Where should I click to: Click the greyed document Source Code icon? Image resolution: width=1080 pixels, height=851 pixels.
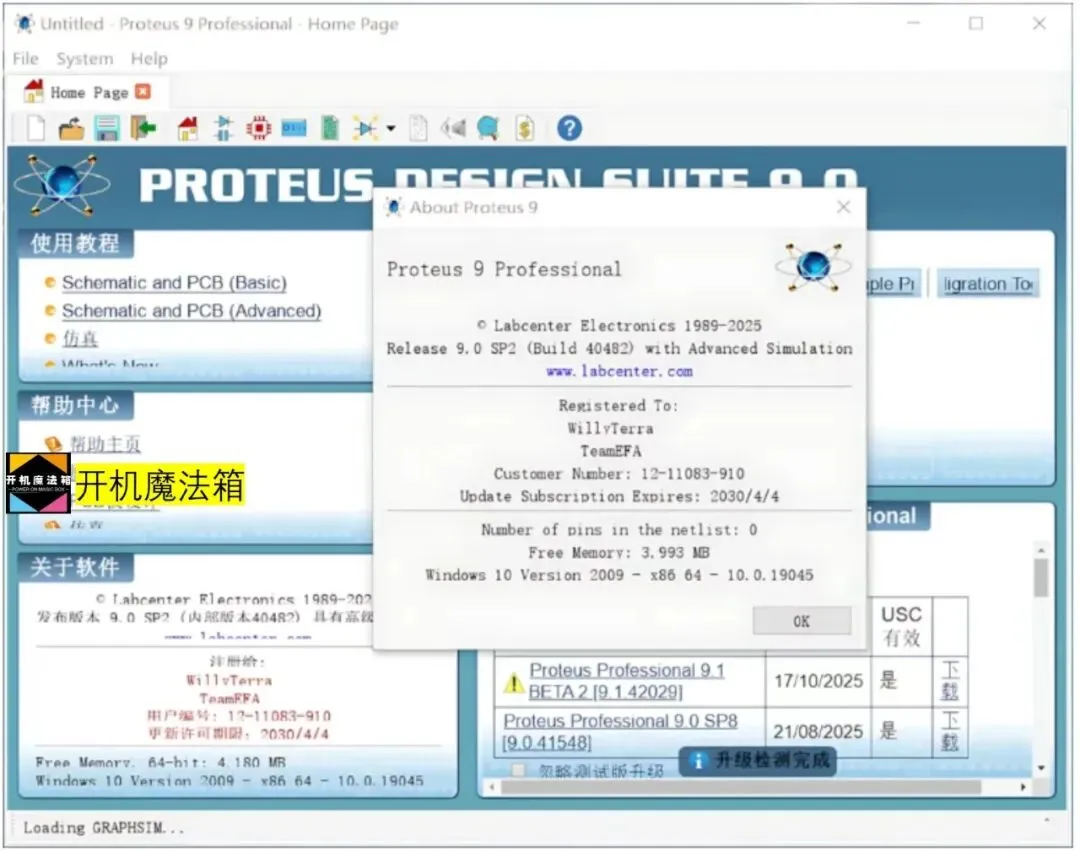click(x=418, y=129)
